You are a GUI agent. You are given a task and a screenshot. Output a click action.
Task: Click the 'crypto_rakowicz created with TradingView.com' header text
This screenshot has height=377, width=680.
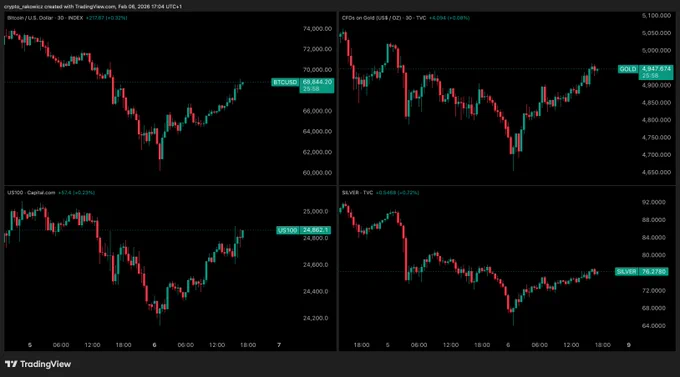coord(60,7)
